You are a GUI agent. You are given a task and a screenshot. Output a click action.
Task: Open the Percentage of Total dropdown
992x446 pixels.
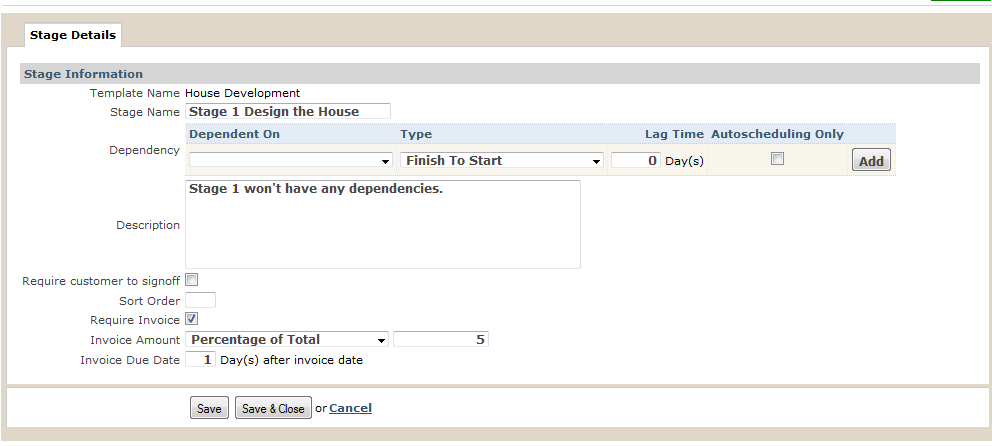pos(287,340)
